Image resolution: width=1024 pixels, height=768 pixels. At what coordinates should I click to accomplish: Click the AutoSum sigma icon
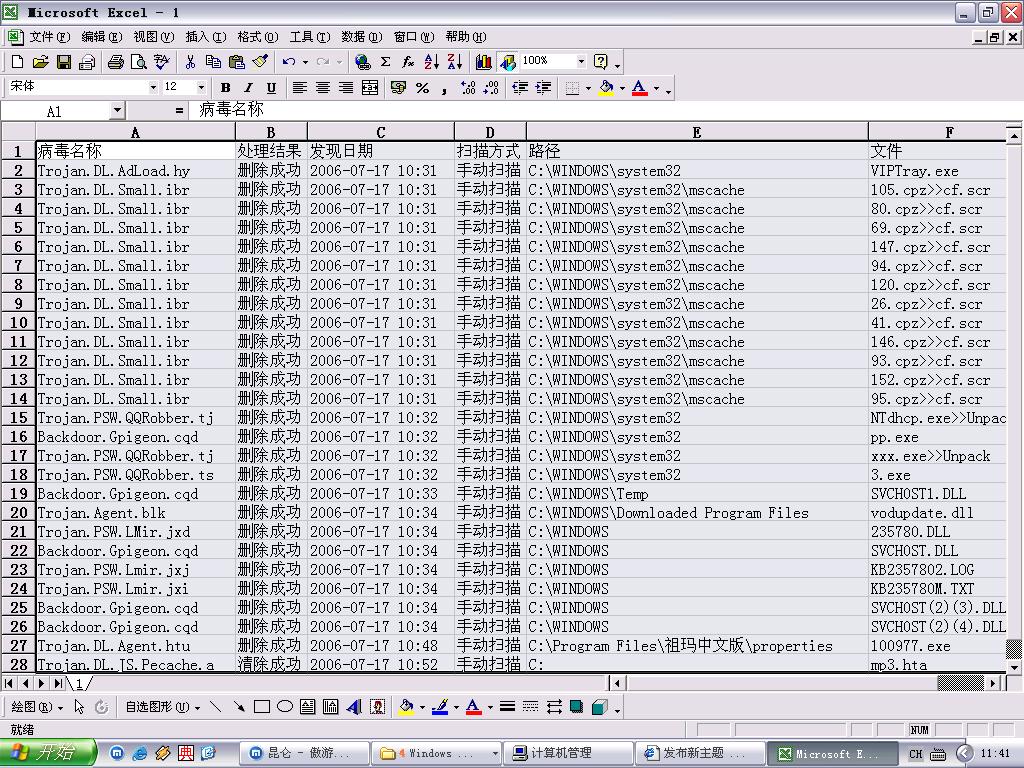coord(385,62)
